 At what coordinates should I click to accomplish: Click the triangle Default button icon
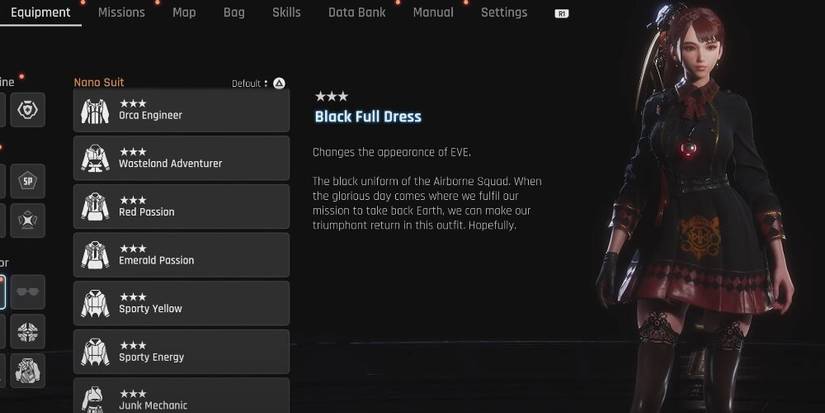coord(279,83)
